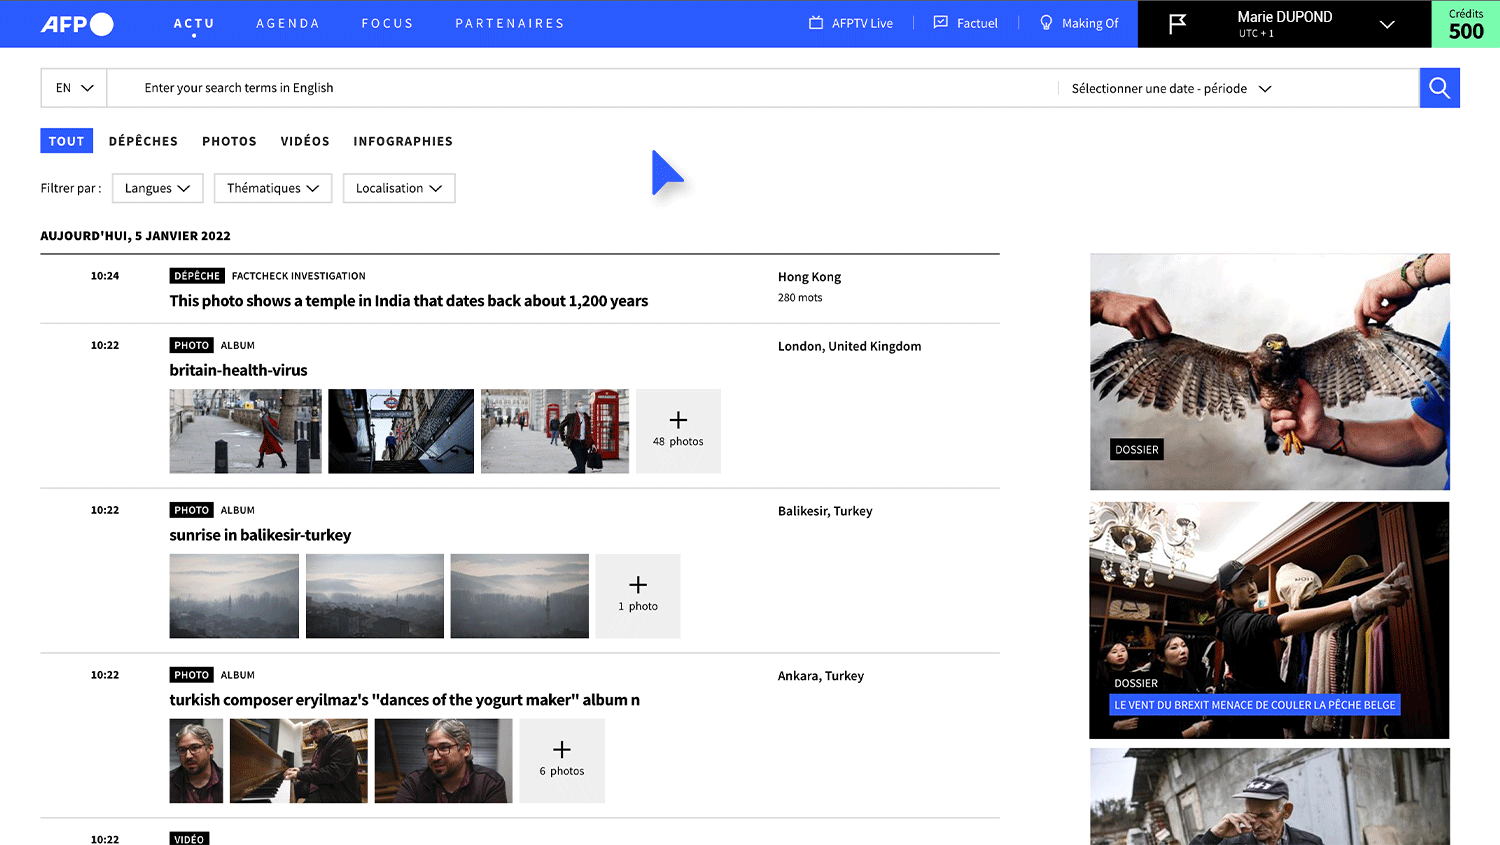This screenshot has width=1500, height=845.
Task: Open the date-période selector
Action: (x=1171, y=88)
